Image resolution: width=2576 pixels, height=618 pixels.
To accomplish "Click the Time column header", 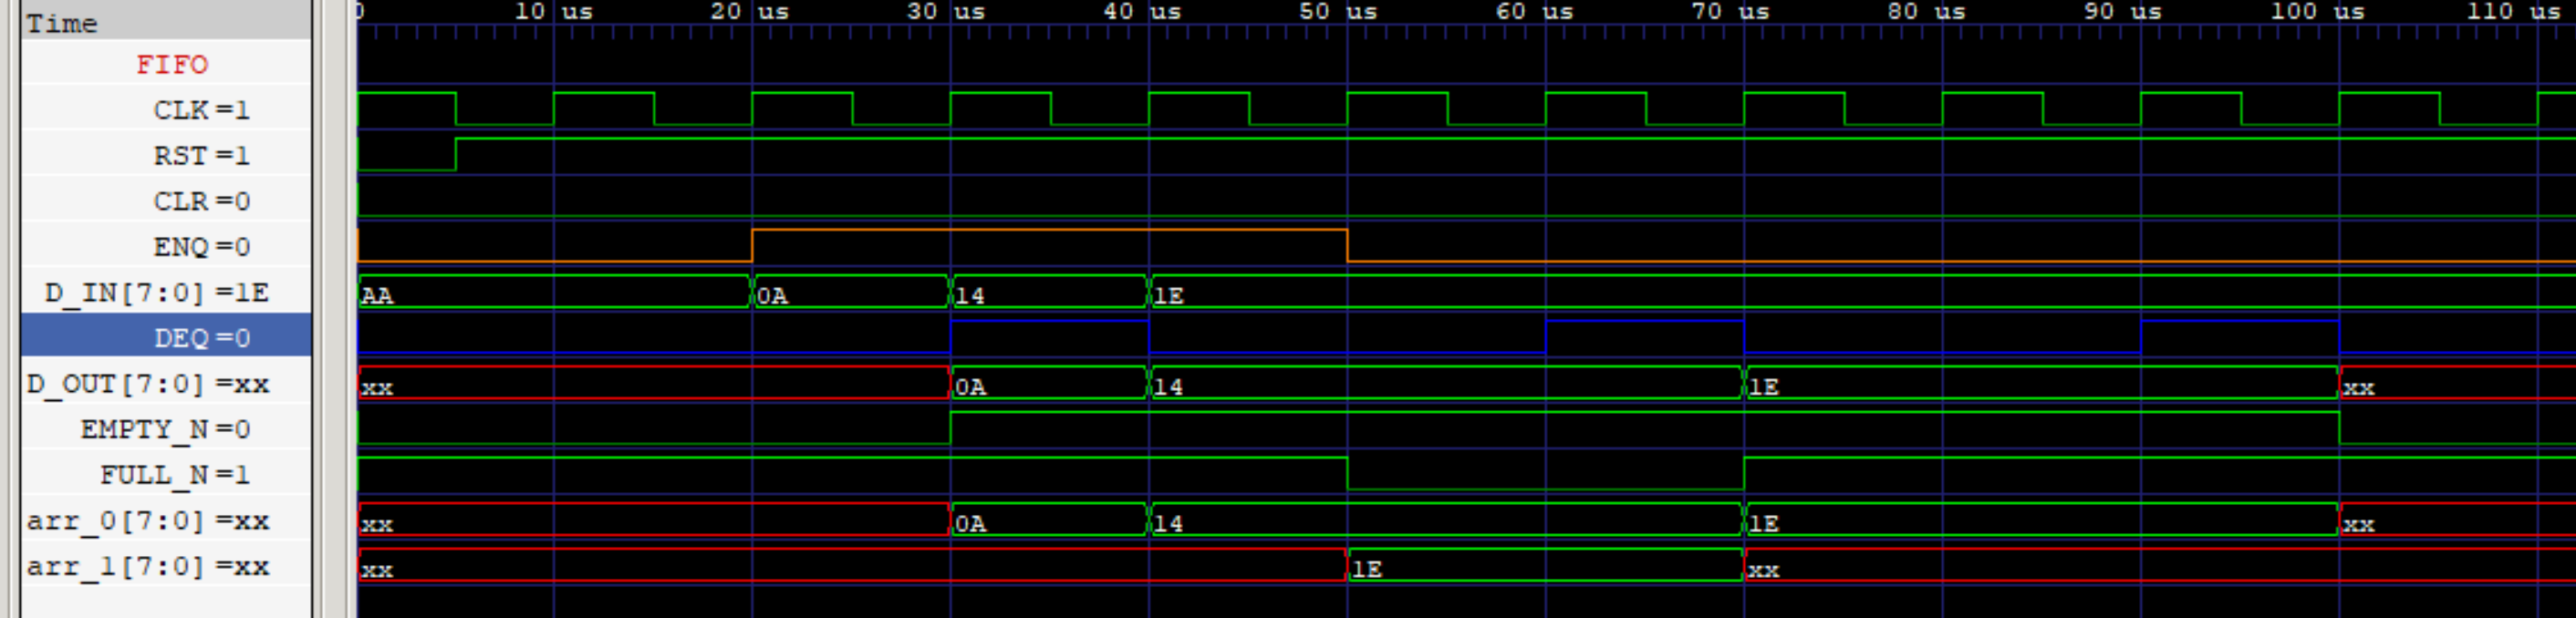I will coord(62,22).
